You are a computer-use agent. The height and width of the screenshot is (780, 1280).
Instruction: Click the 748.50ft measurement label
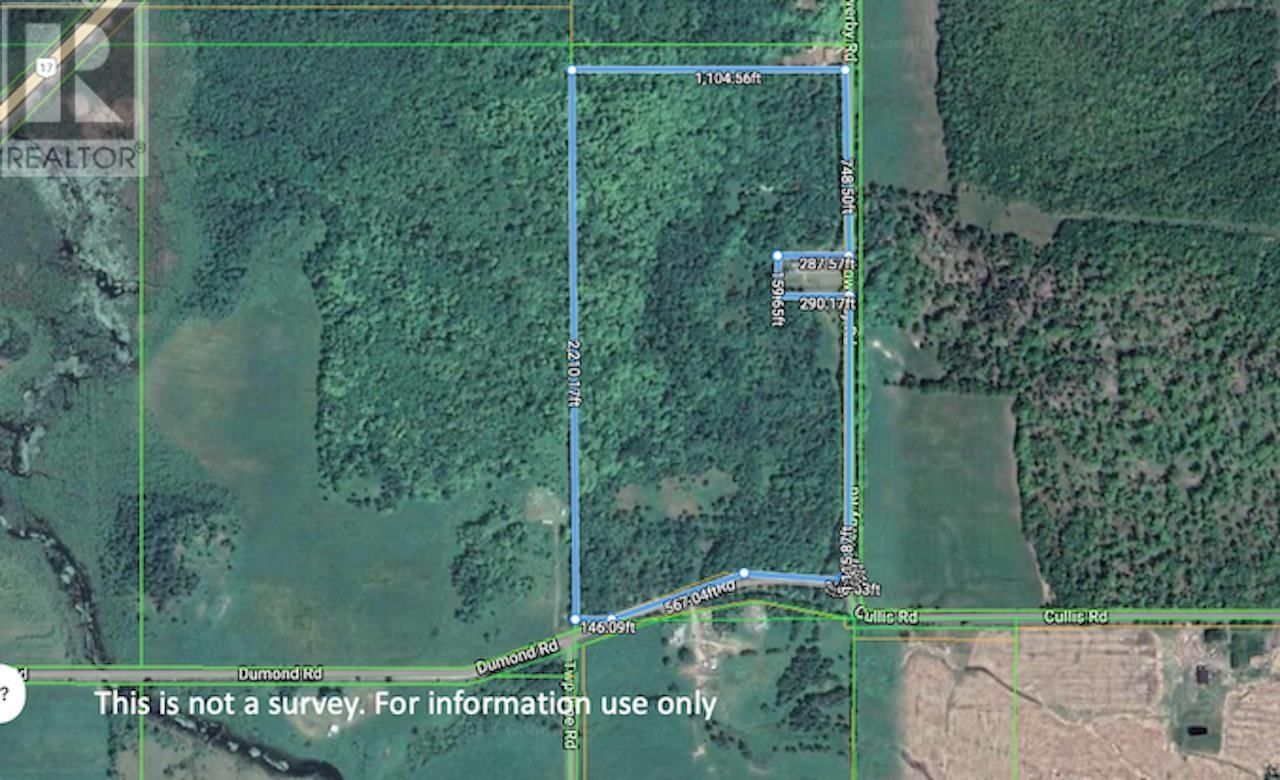coord(845,189)
